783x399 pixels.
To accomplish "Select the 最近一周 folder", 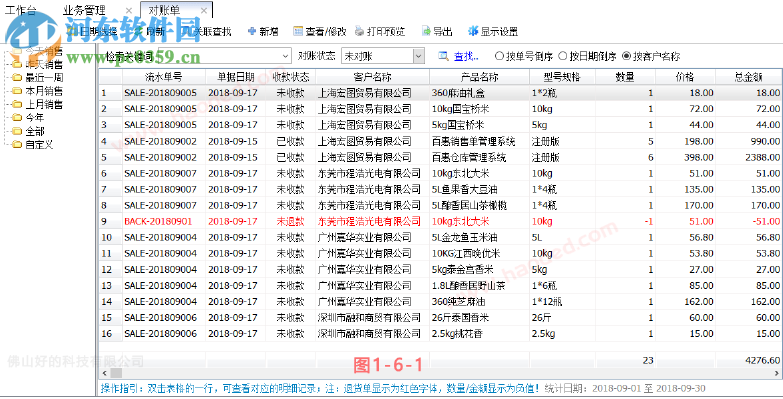I will tap(44, 77).
